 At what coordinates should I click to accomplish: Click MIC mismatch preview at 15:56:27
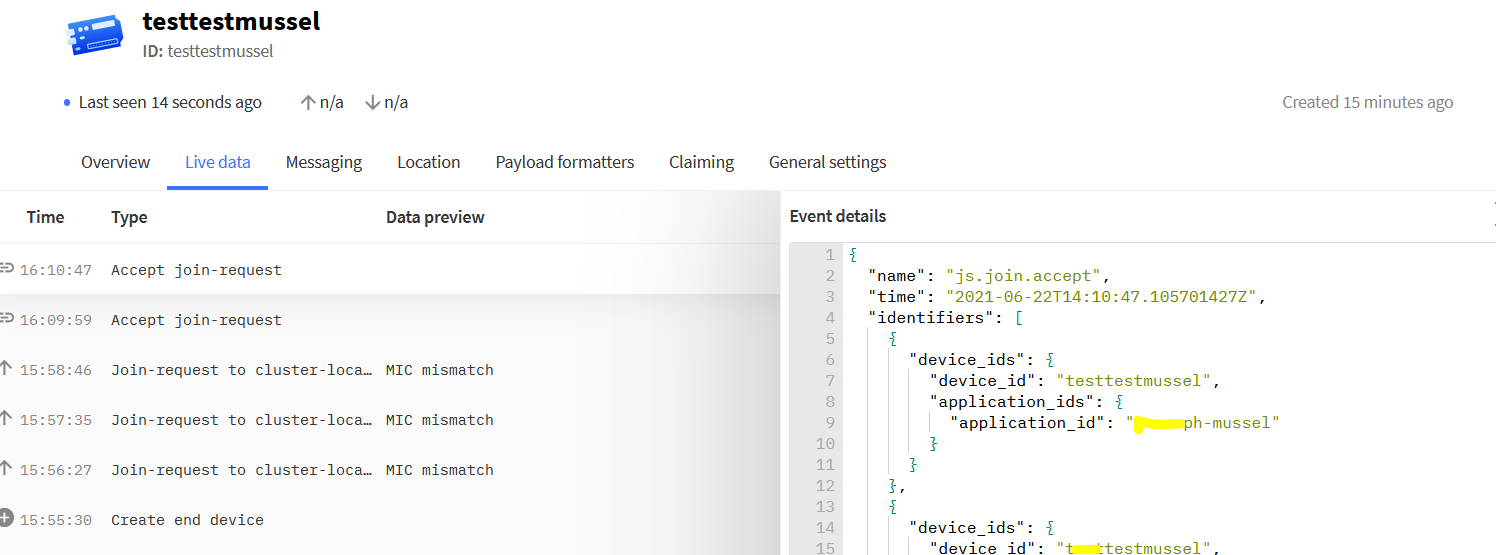(x=440, y=470)
